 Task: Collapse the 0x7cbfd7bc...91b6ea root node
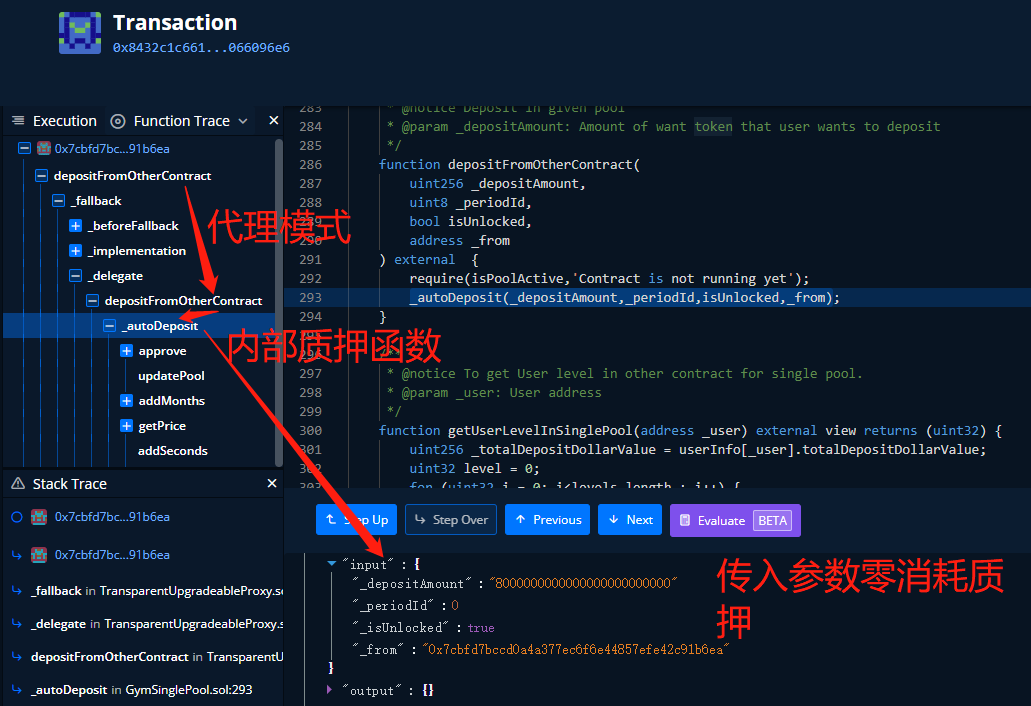click(24, 148)
